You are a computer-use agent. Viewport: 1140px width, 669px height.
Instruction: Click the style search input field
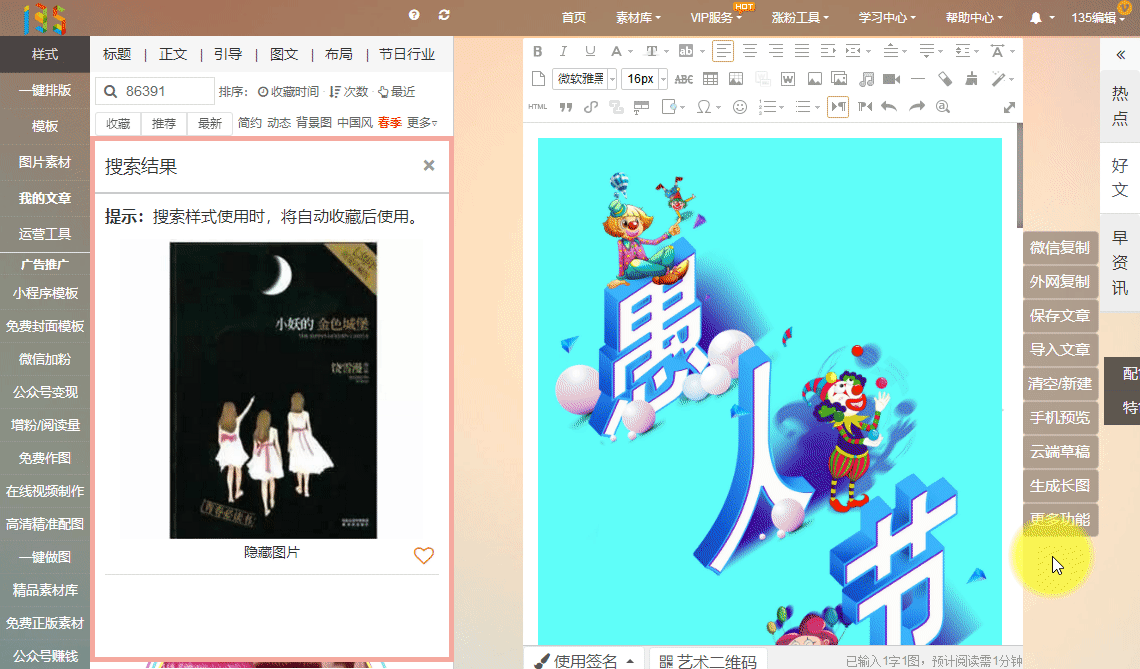click(x=165, y=91)
